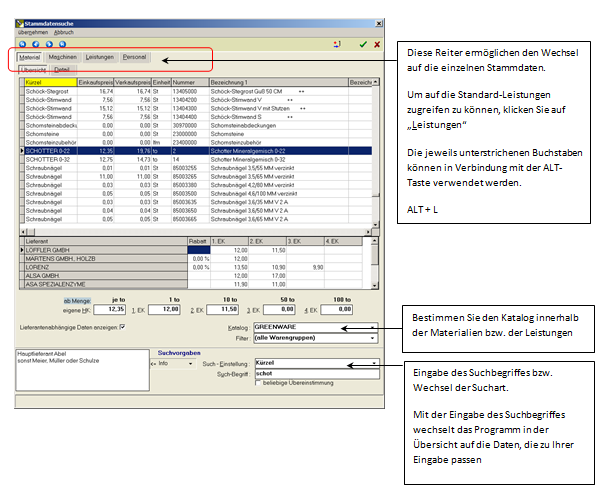Select supplier MARTENS GMBH, HOLZB
The width and height of the screenshot is (612, 501).
[106, 259]
